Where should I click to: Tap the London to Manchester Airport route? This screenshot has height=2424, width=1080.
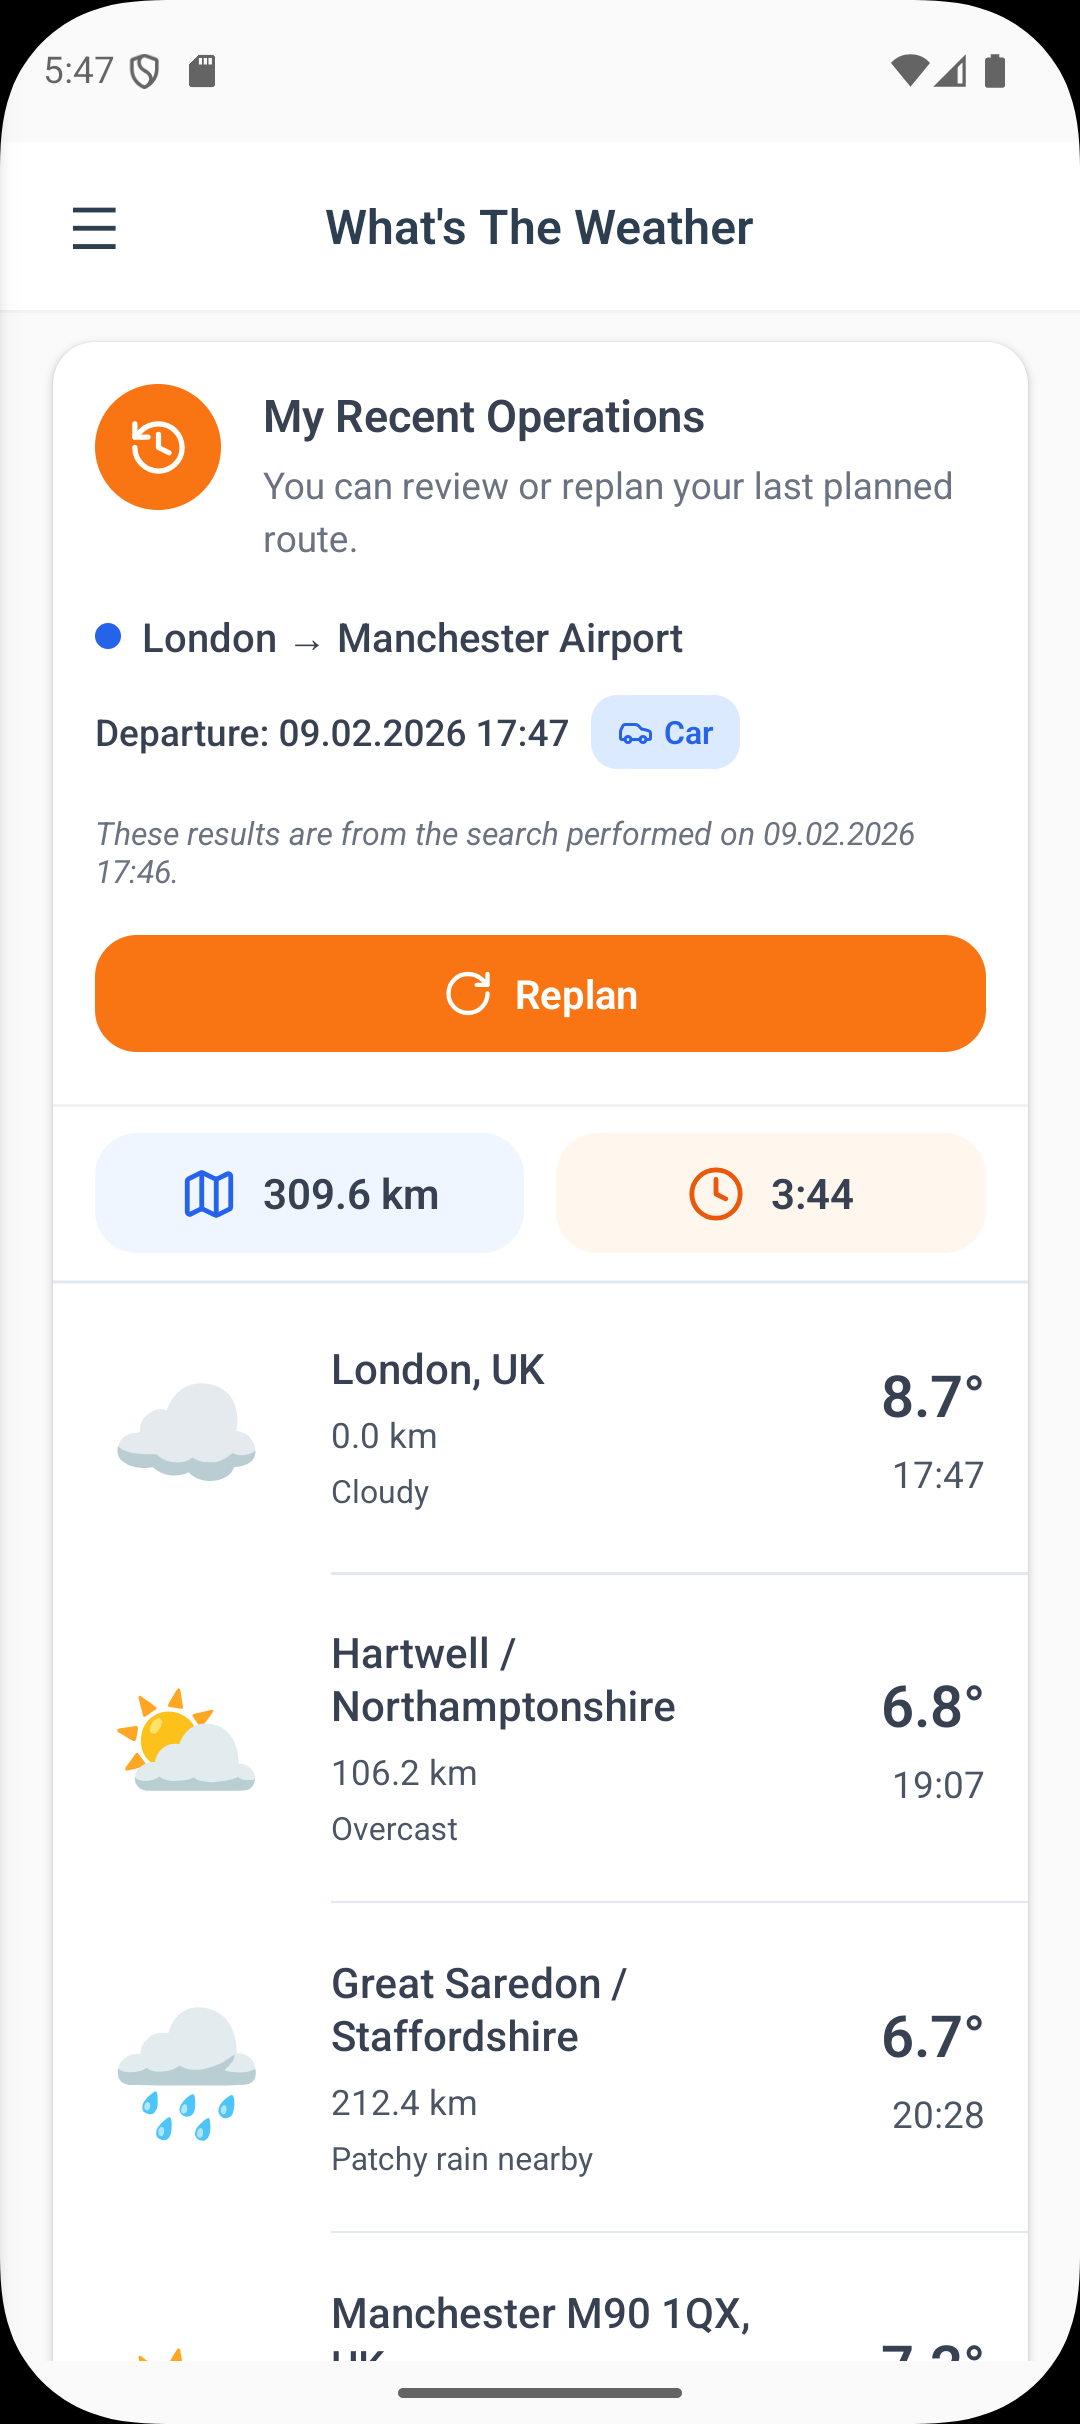(x=412, y=639)
